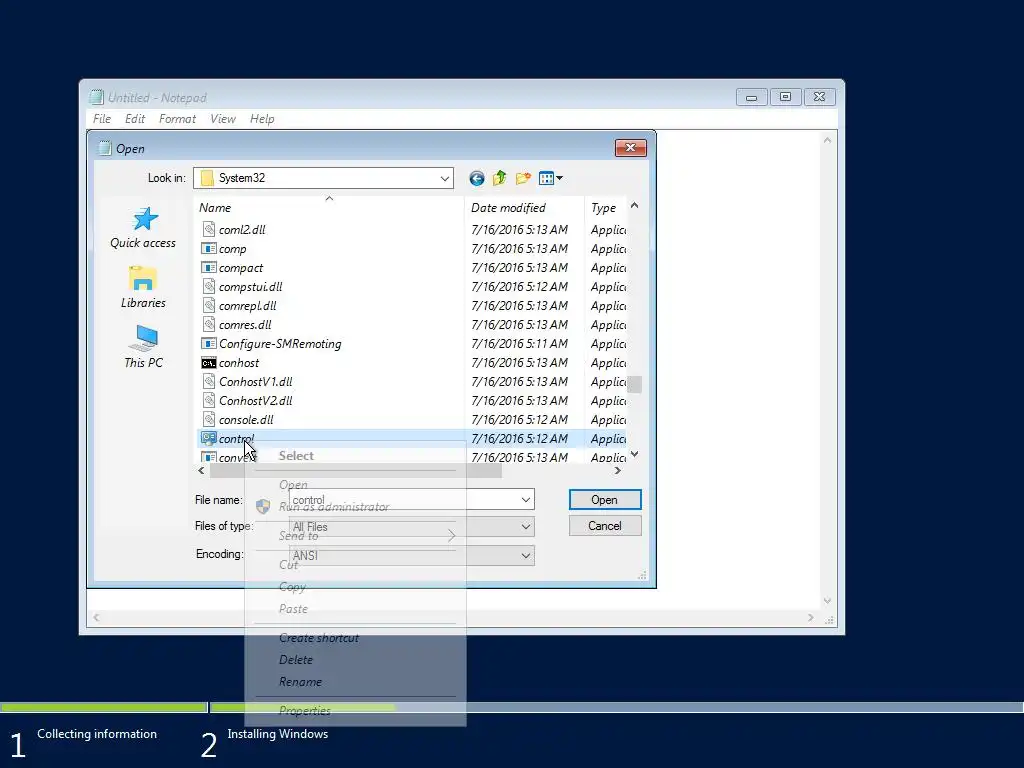Click the Cancel button
The height and width of the screenshot is (768, 1024).
click(x=605, y=526)
